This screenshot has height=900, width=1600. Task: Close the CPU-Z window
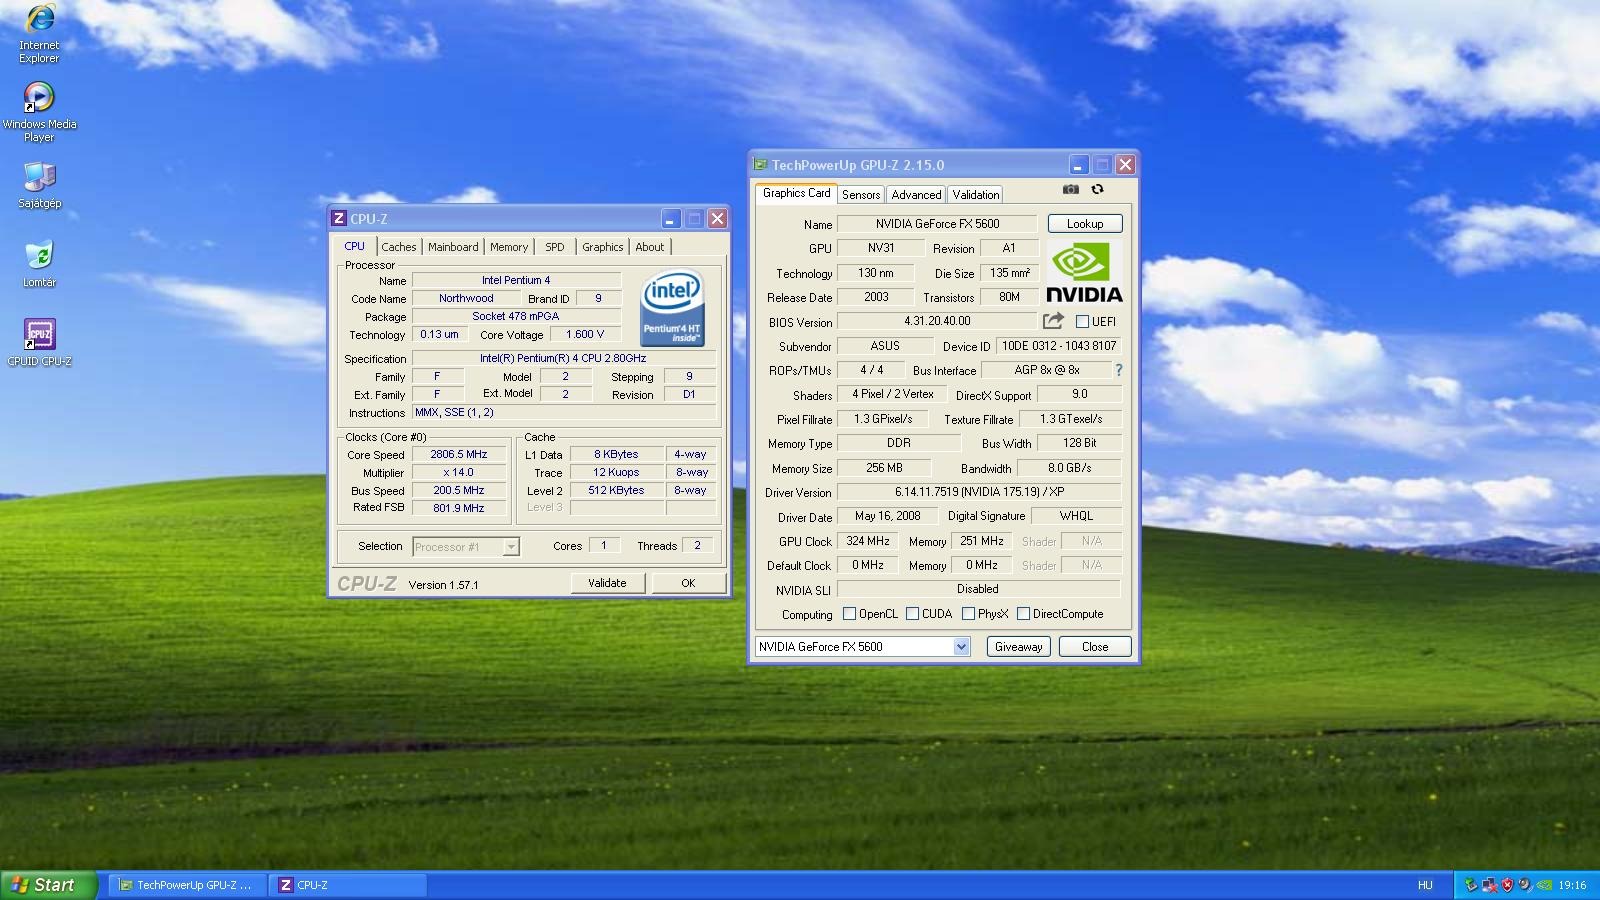717,219
